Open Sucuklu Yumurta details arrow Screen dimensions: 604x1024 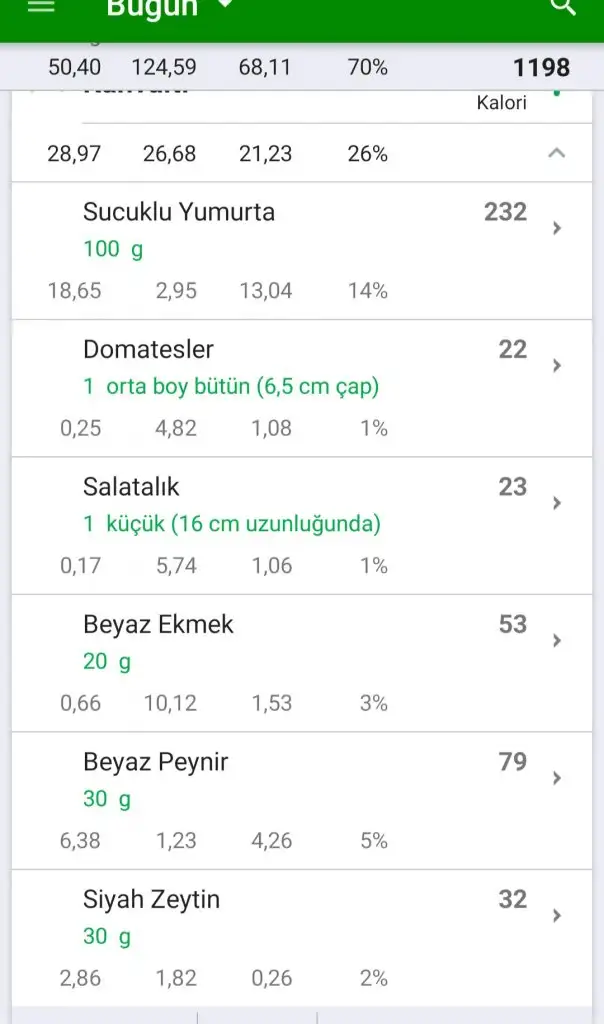coord(557,228)
